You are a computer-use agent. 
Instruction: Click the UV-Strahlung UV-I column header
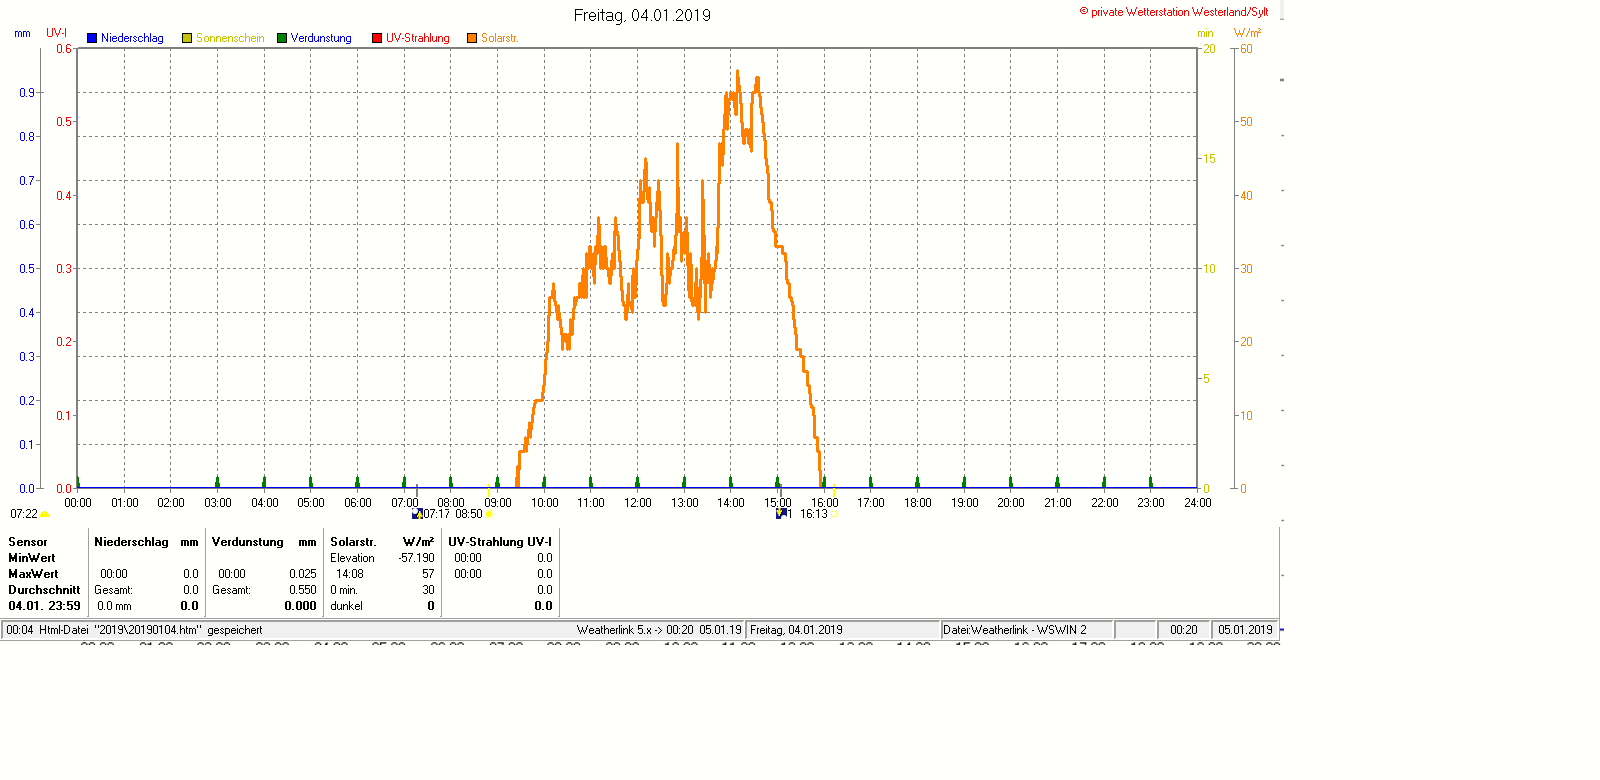coord(500,542)
